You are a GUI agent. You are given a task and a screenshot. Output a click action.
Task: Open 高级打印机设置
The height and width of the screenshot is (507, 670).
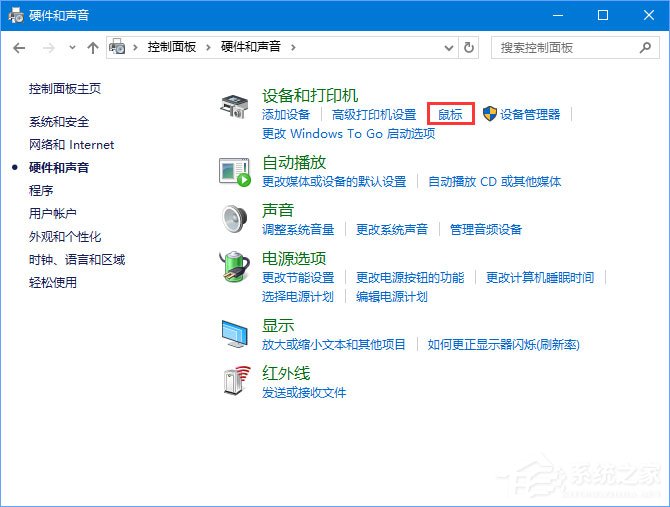(x=374, y=114)
